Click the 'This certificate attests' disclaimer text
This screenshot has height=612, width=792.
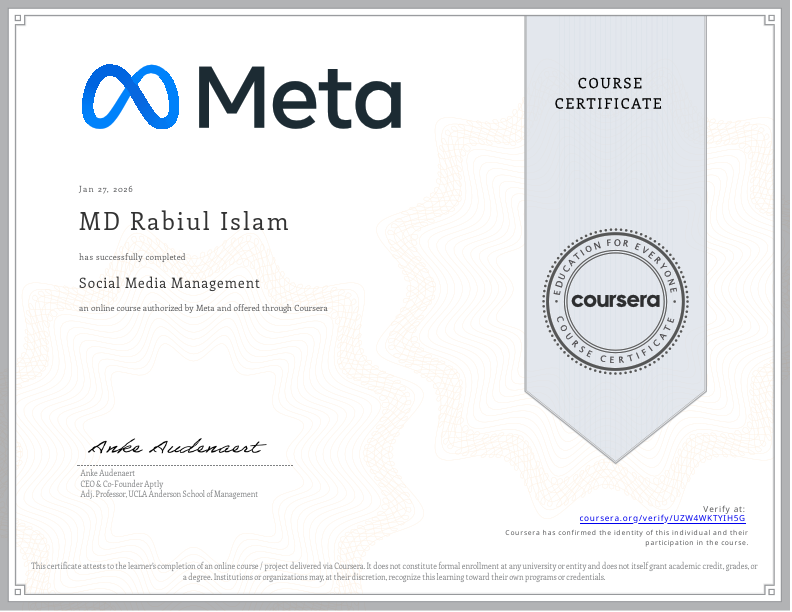click(x=394, y=571)
